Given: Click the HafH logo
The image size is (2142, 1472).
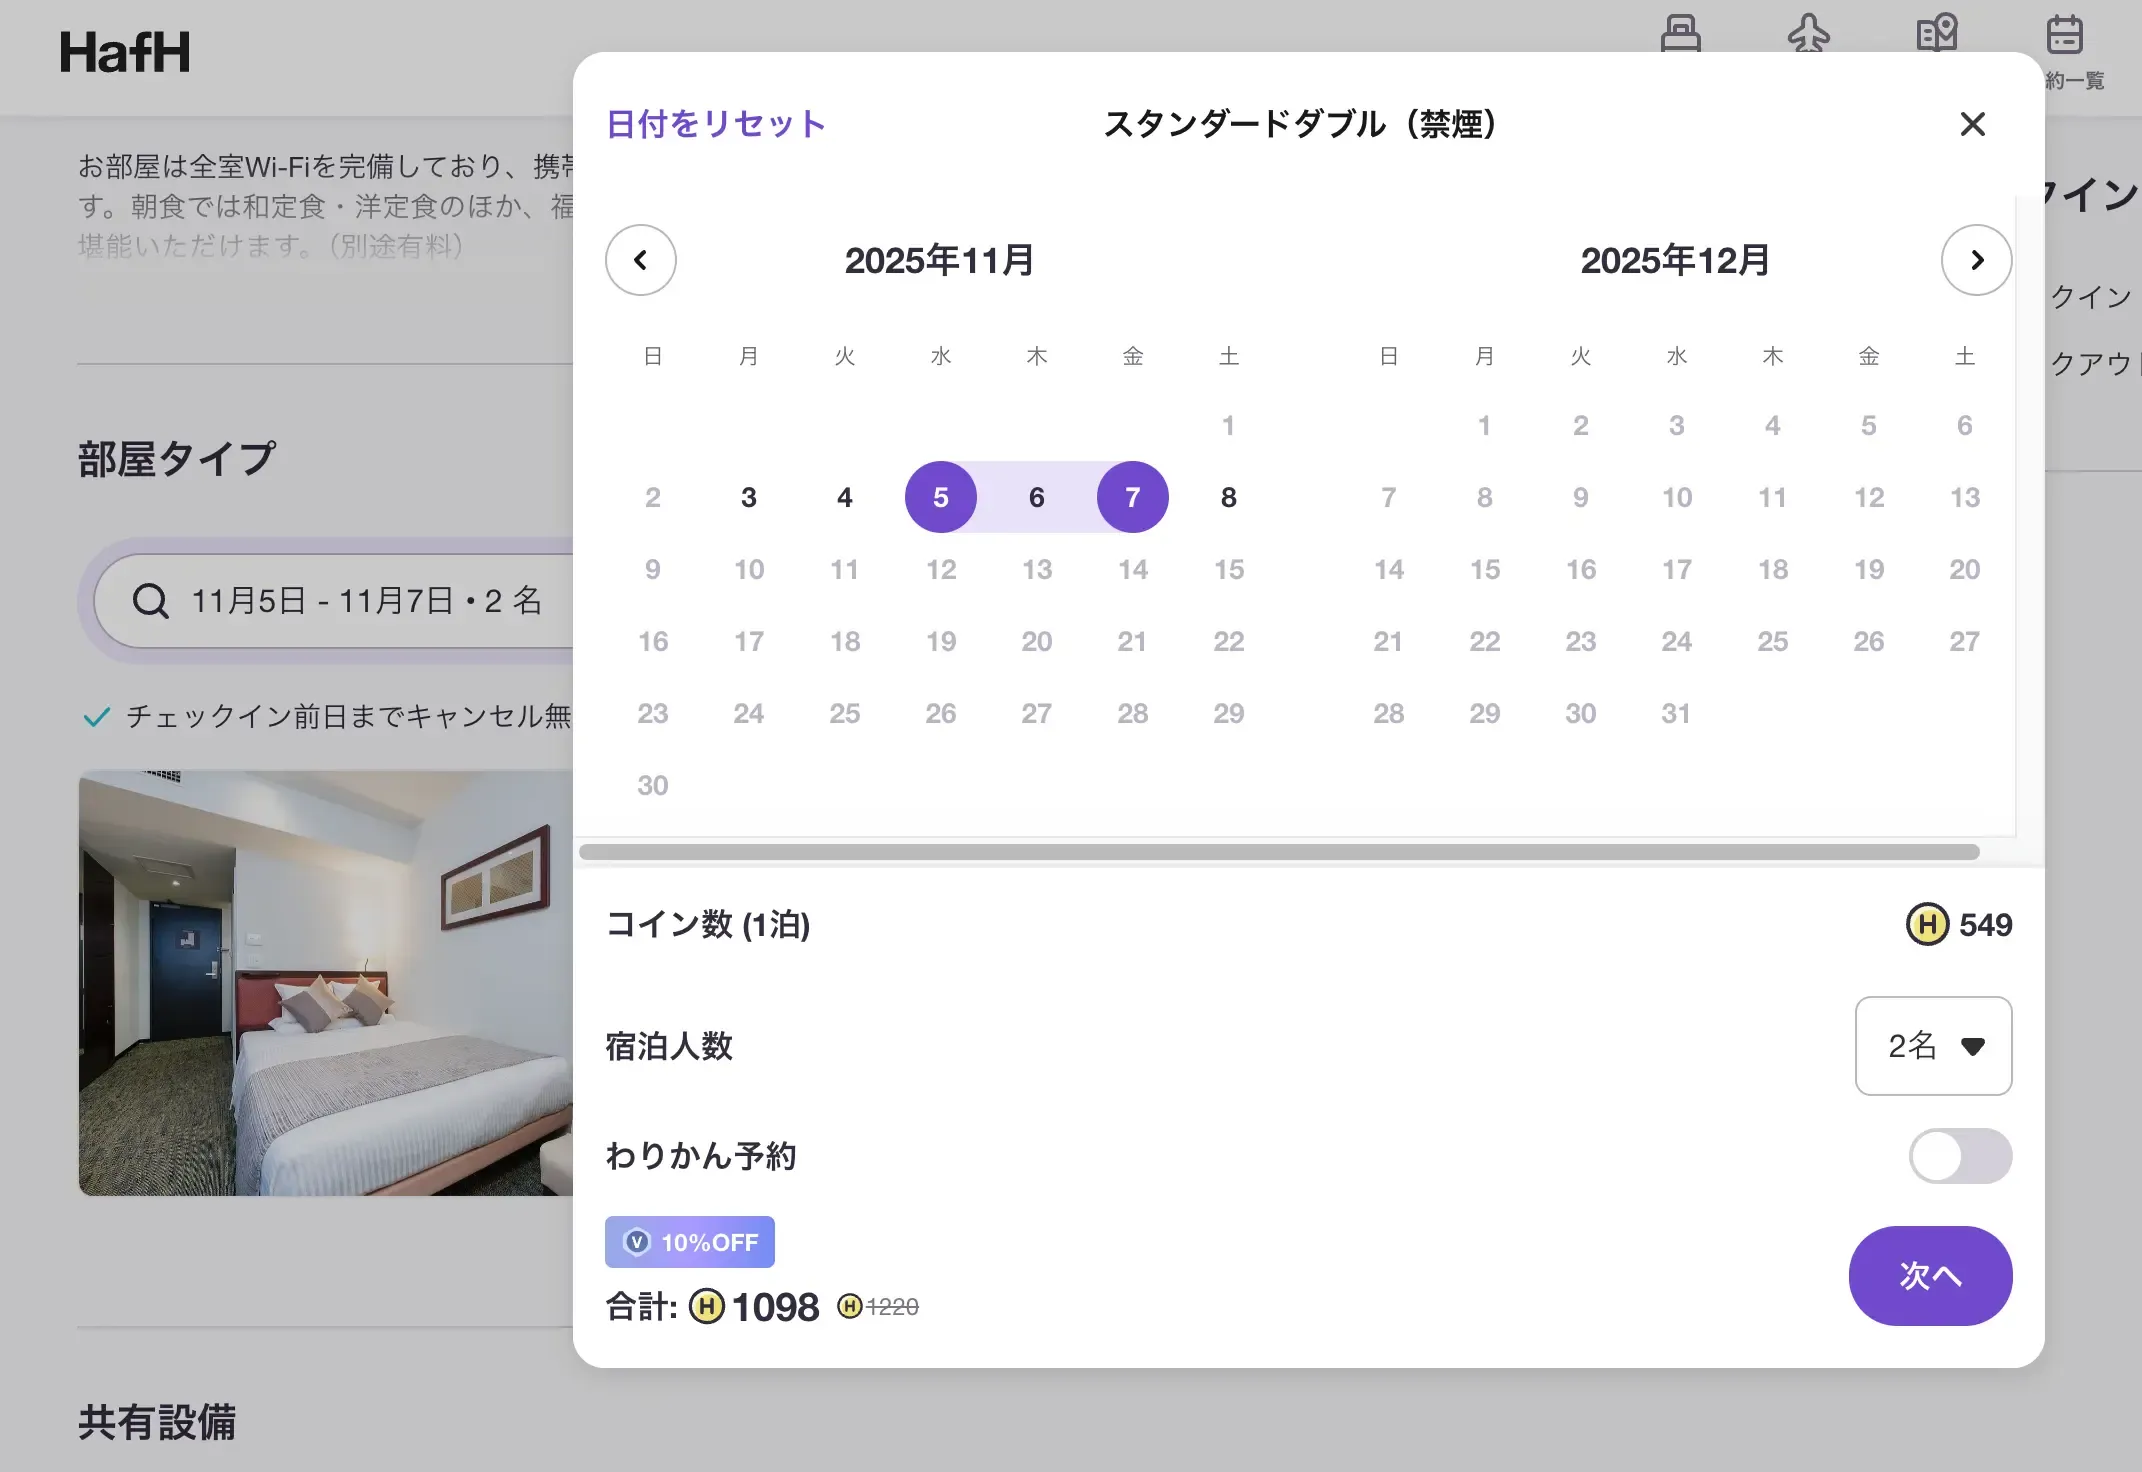Looking at the screenshot, I should tap(125, 52).
